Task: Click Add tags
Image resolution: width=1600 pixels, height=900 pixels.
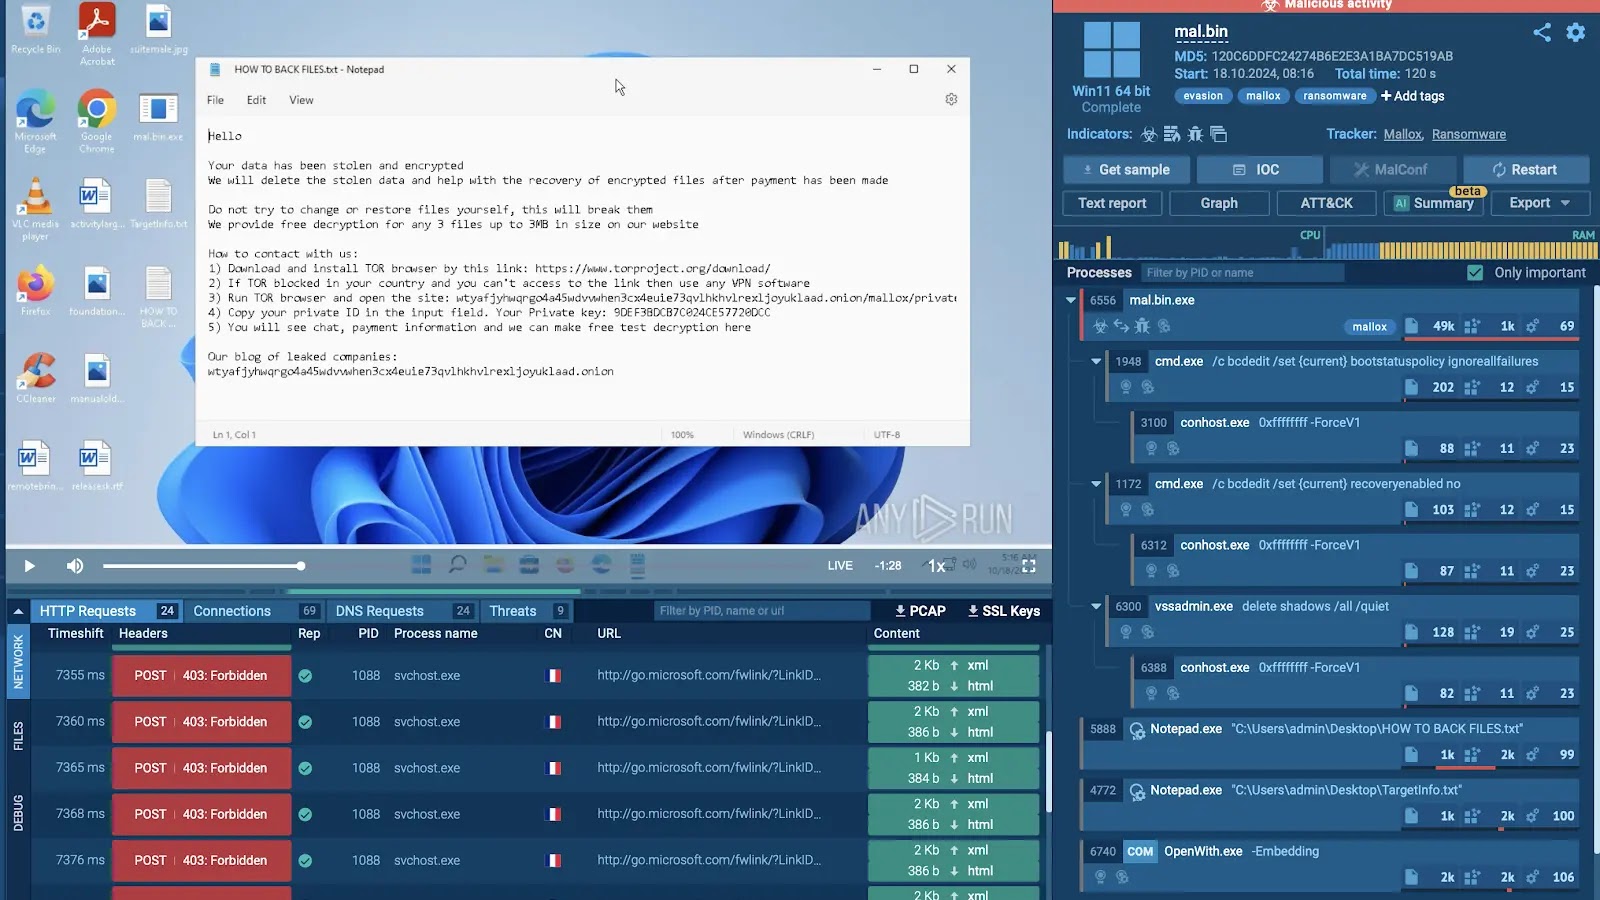Action: pos(1412,96)
